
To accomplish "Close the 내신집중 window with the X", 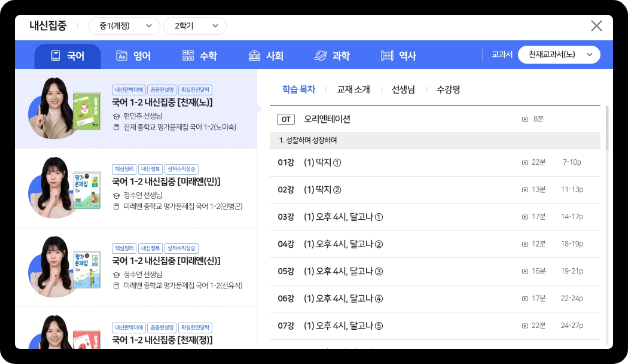I will (596, 26).
